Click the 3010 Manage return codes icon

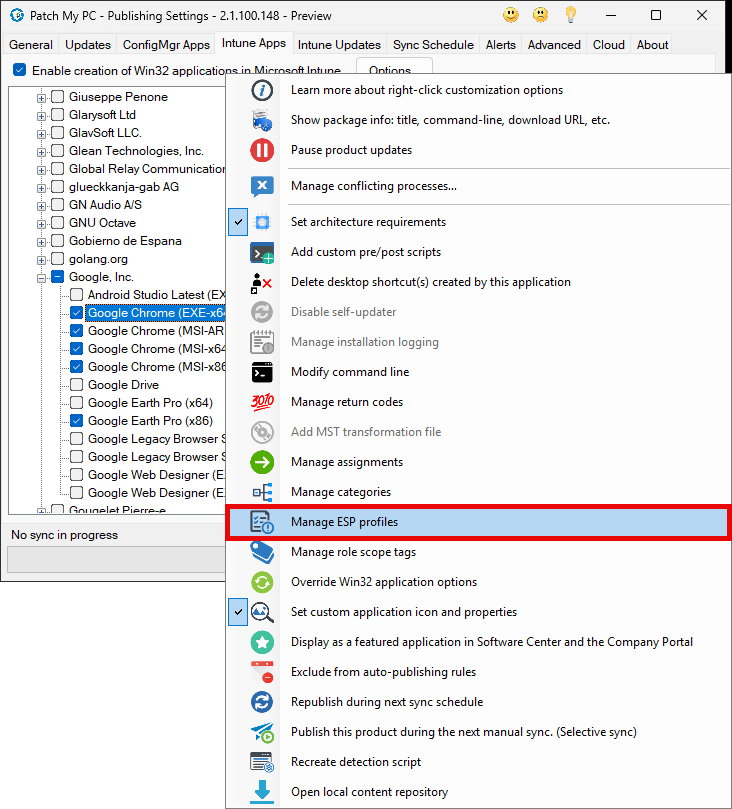pyautogui.click(x=262, y=402)
